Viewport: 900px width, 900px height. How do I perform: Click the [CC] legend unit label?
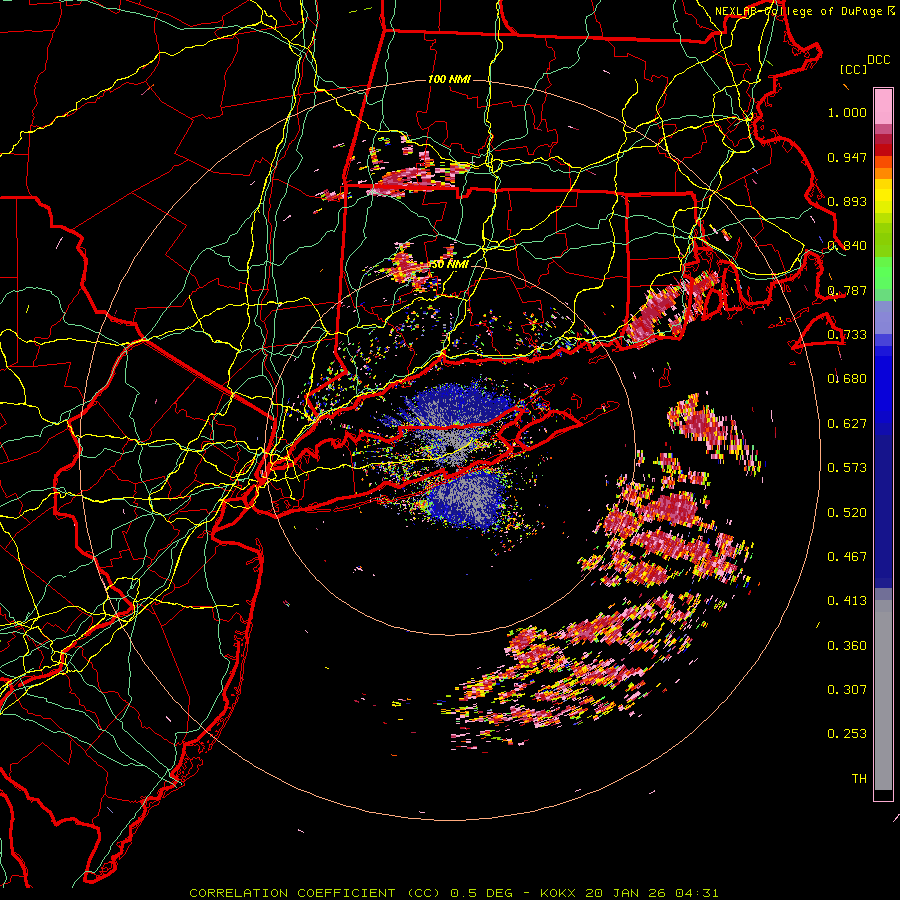(x=853, y=69)
